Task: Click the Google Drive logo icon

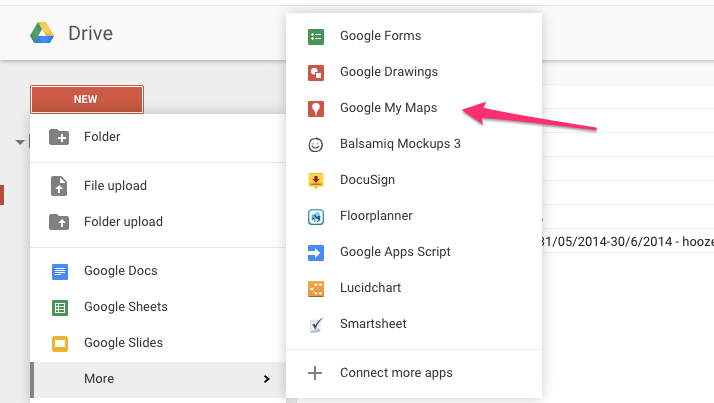Action: [42, 33]
